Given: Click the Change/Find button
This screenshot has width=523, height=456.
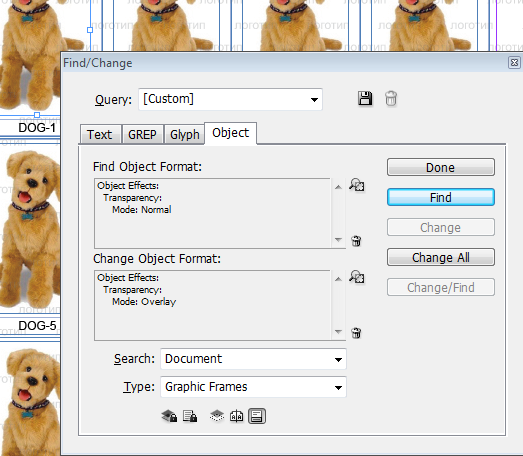Looking at the screenshot, I should [441, 287].
